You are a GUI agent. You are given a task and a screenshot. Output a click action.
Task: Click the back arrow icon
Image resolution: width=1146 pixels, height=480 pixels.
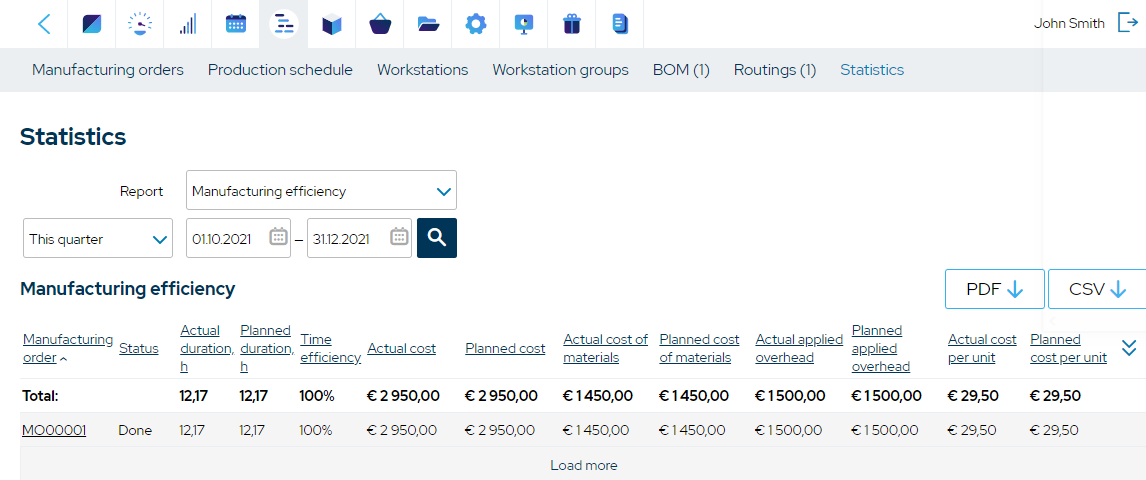[44, 24]
